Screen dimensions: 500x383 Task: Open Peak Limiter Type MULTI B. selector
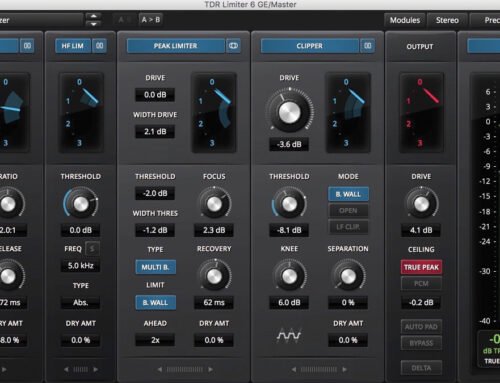(x=156, y=267)
